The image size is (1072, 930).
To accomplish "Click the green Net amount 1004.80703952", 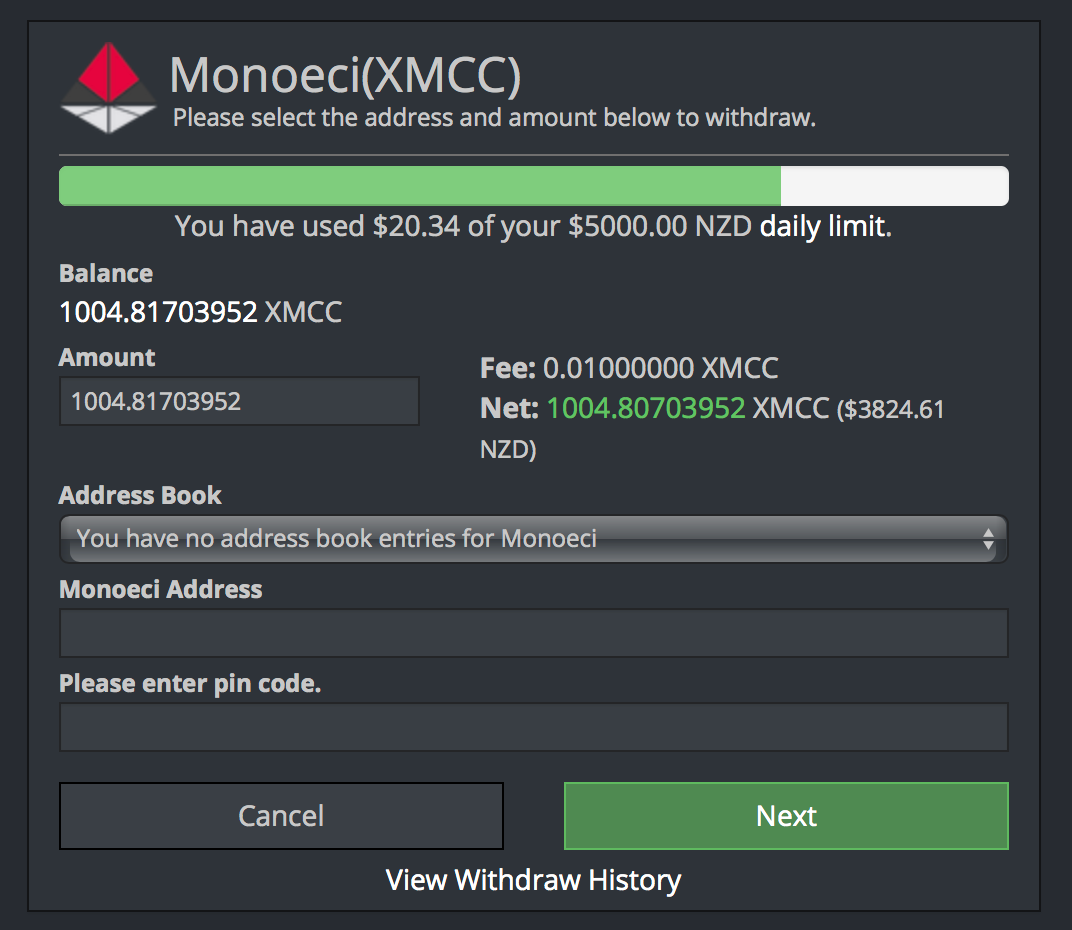I will 645,408.
